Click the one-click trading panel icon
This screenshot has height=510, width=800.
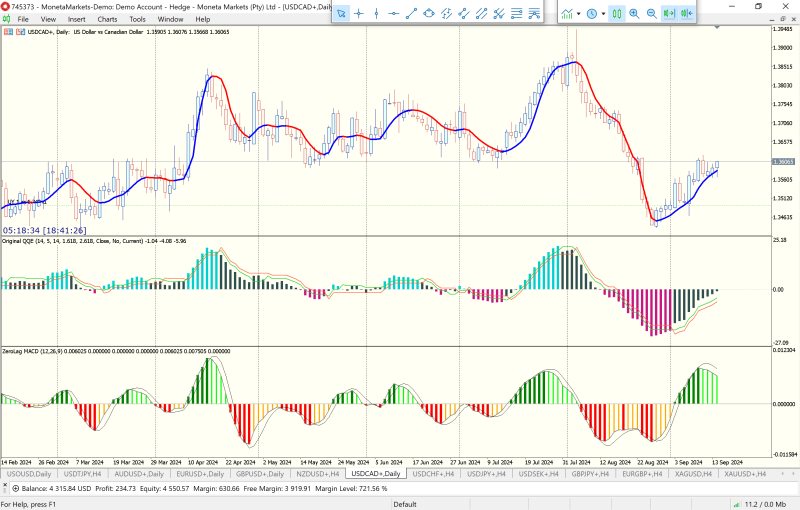tap(7, 33)
